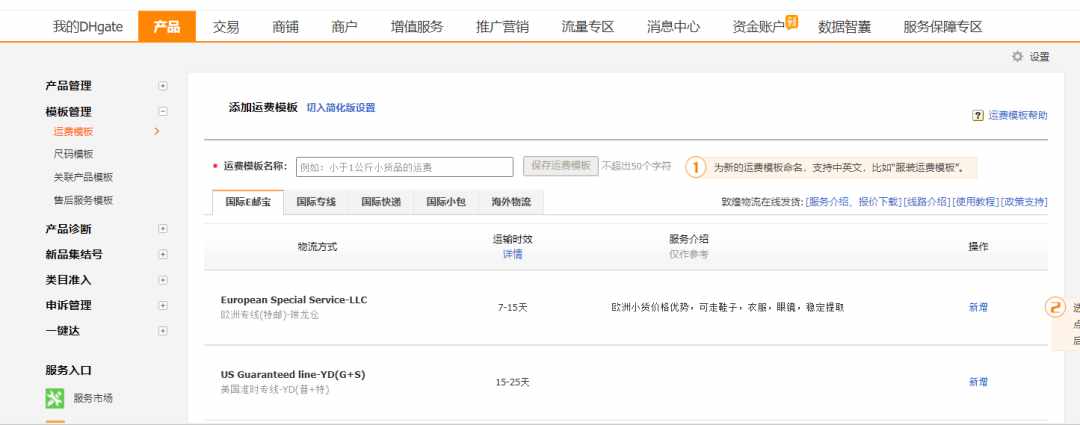Open the 商铺 menu
The image size is (1080, 425).
click(285, 27)
